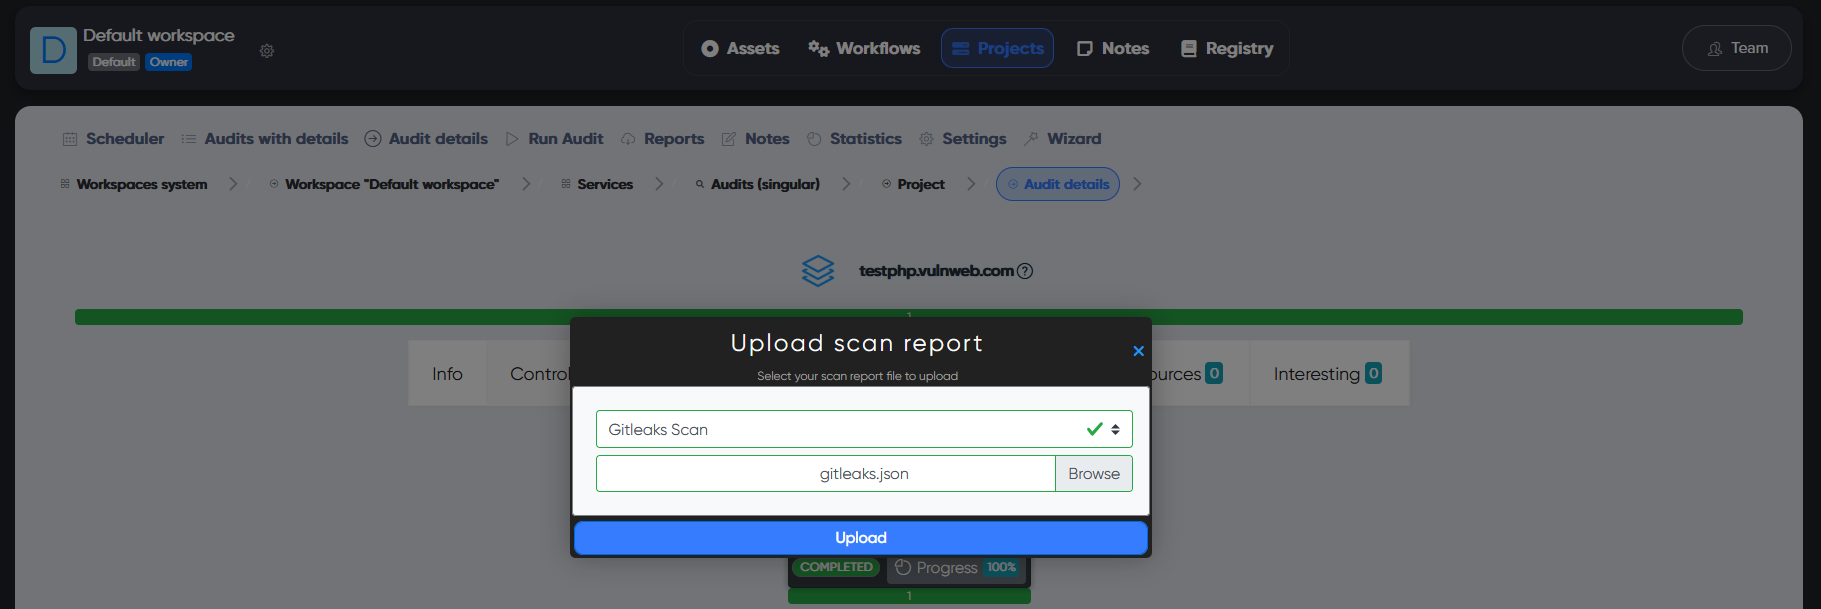Viewport: 1821px width, 609px height.
Task: Close the Upload scan report dialog
Action: pos(1138,351)
